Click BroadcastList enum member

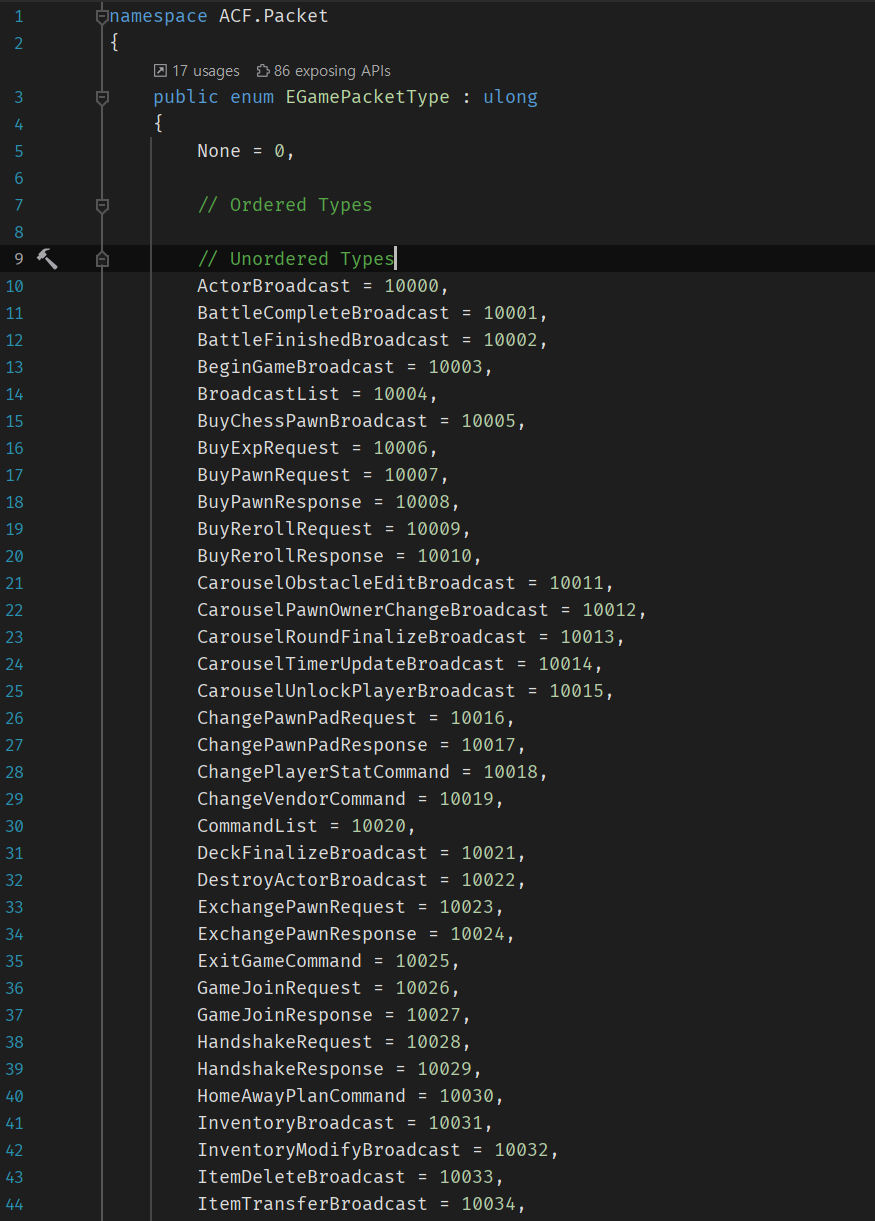tap(268, 394)
